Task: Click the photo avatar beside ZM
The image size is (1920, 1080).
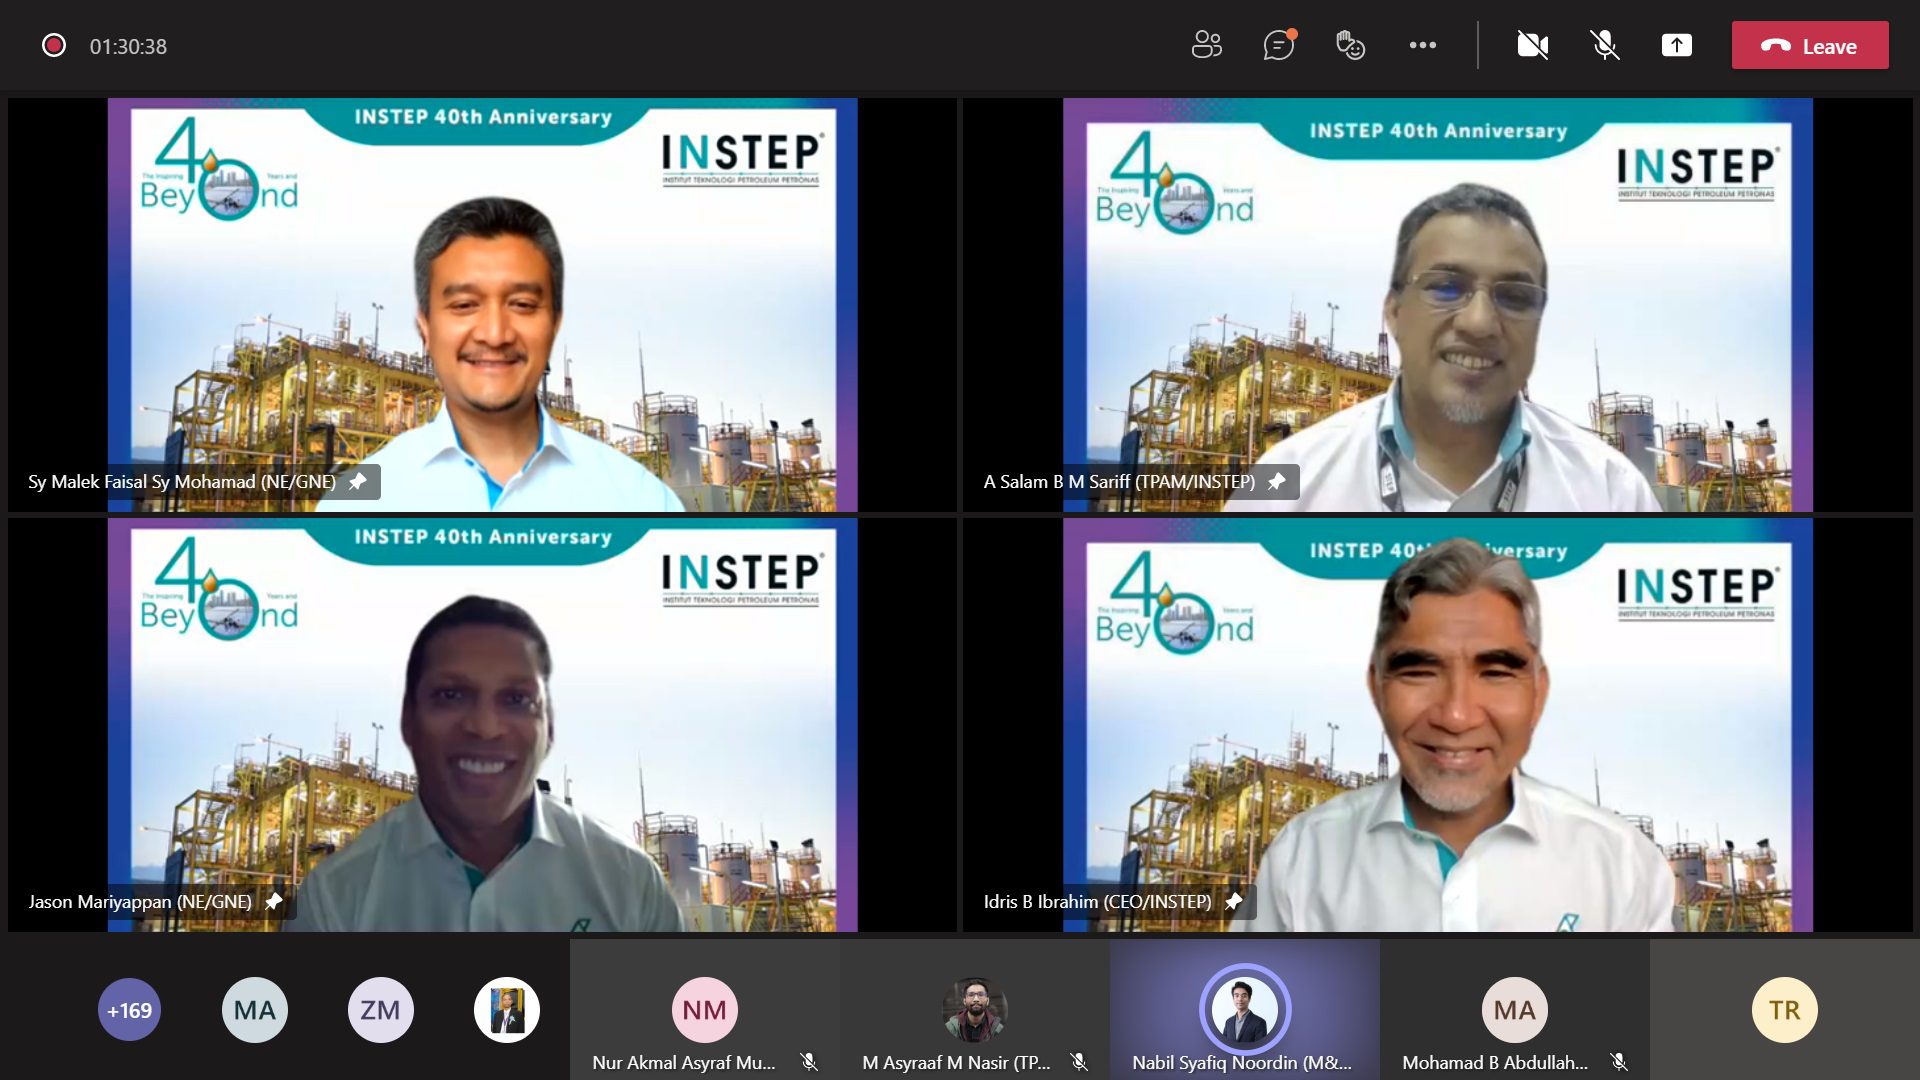Action: point(507,1010)
